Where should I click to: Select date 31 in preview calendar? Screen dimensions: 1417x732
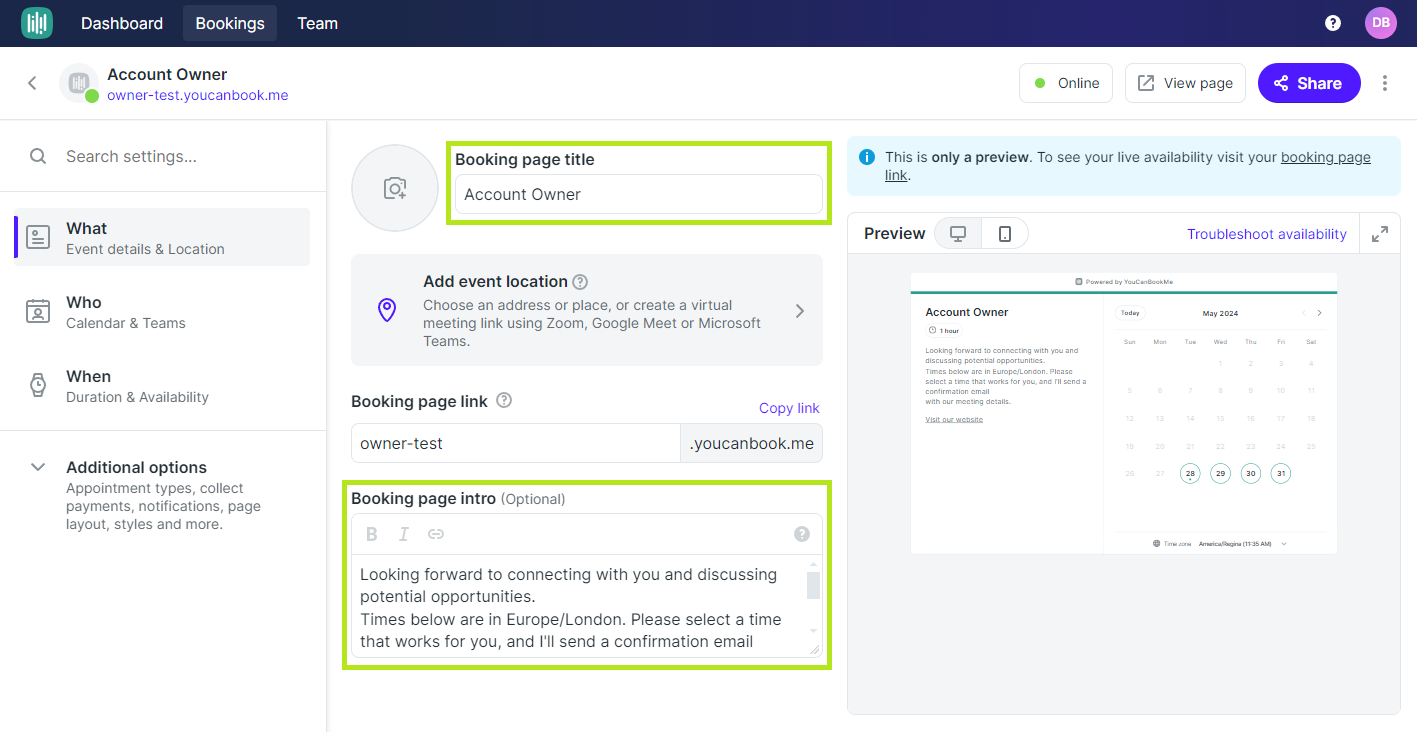point(1281,473)
